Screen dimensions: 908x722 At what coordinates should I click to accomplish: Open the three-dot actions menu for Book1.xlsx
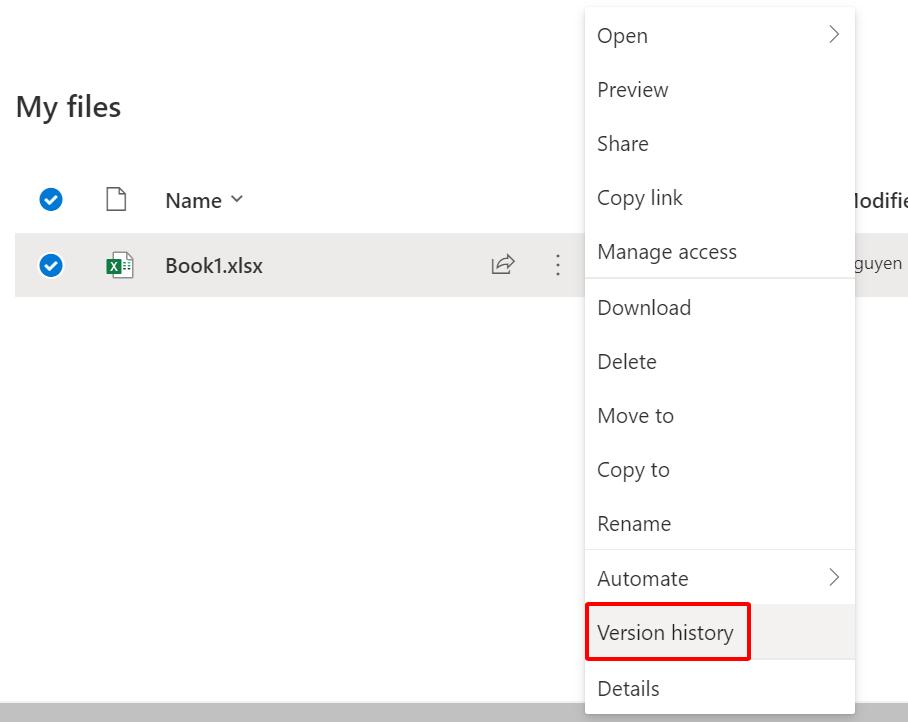558,265
